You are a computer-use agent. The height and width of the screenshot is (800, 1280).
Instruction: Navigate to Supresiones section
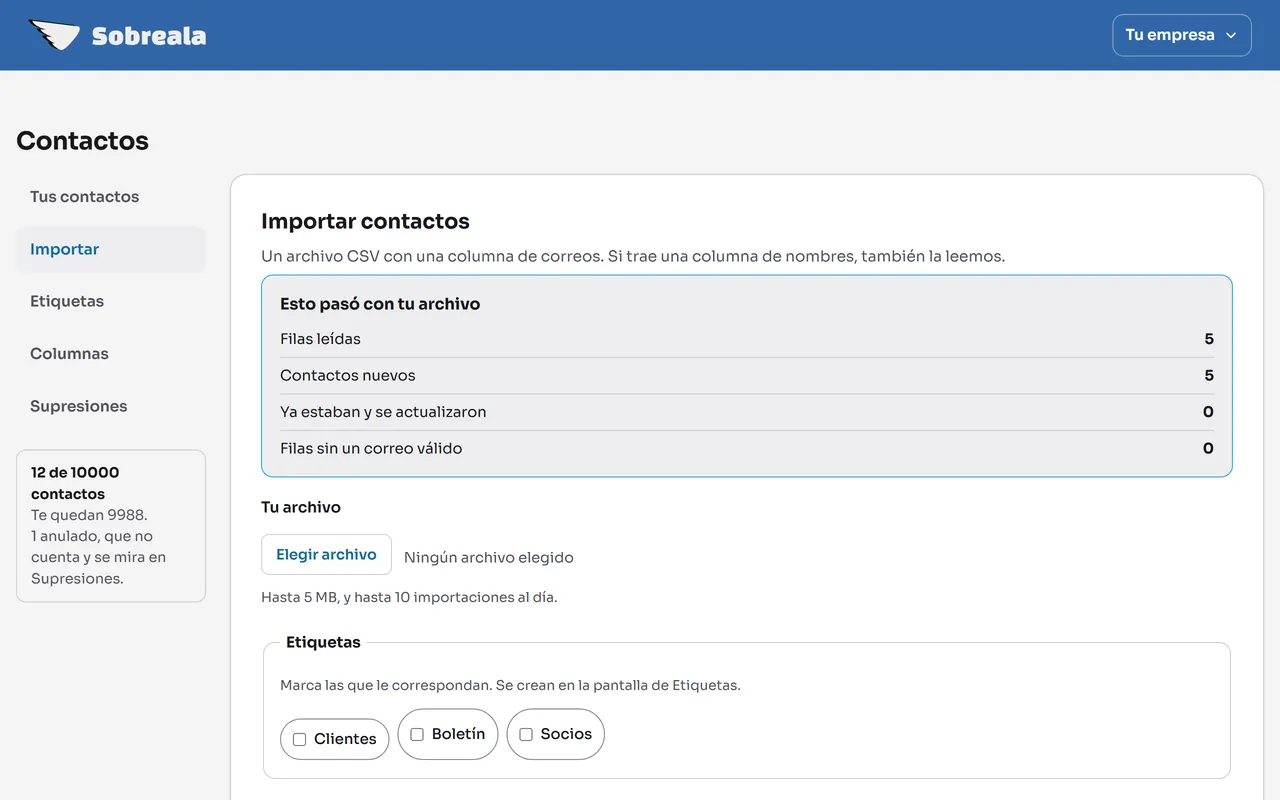pos(111,406)
